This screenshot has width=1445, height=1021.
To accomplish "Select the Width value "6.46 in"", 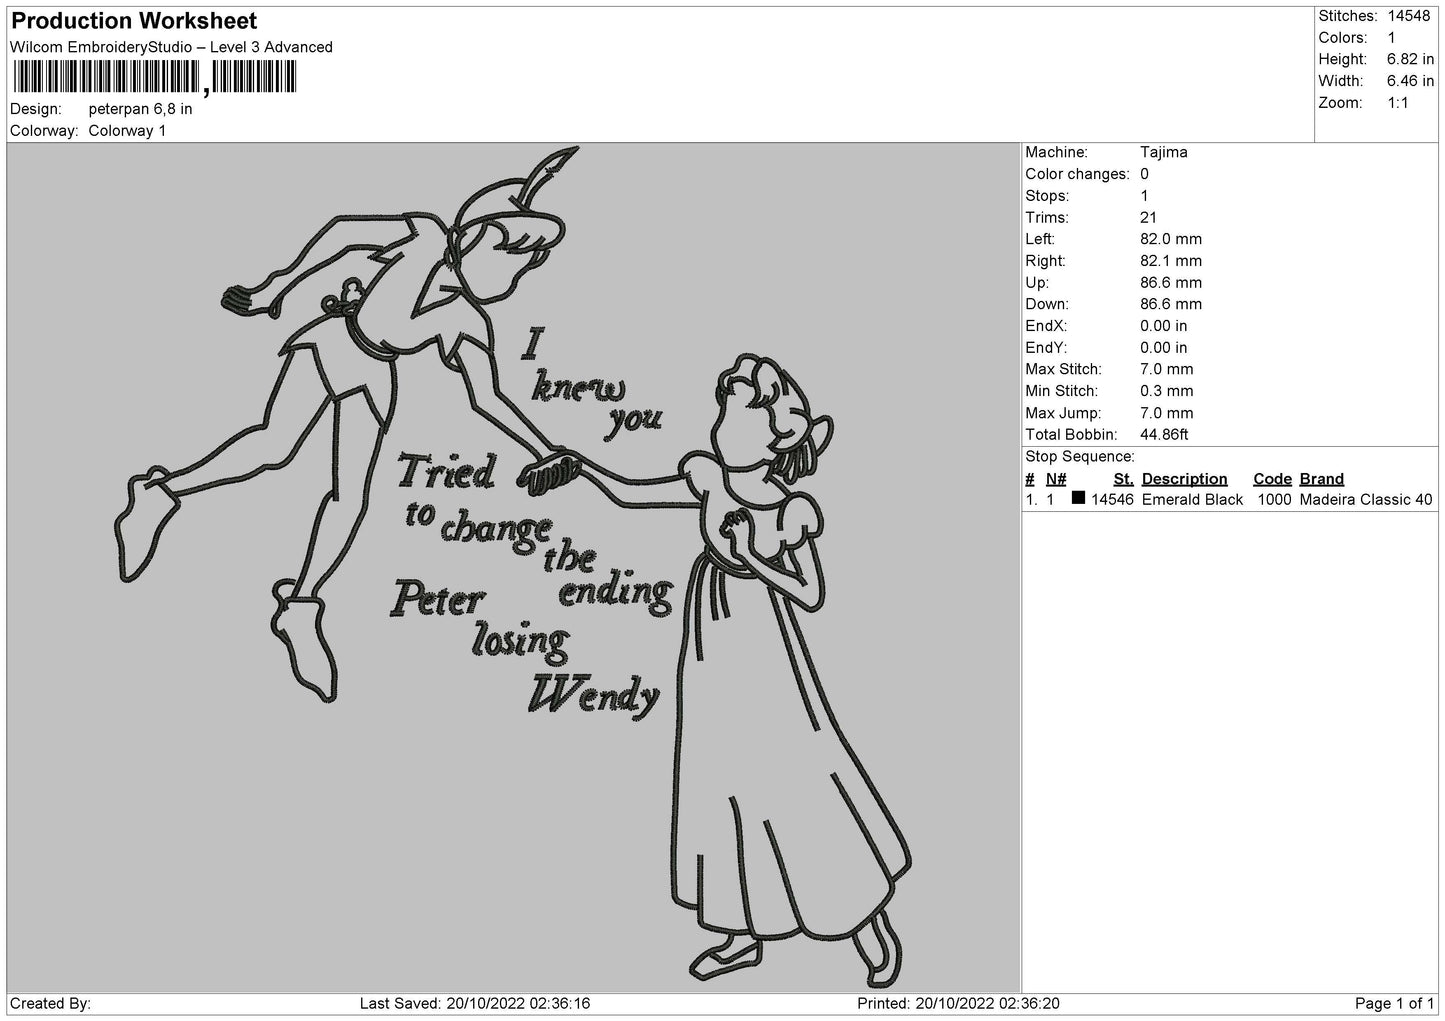I will [x=1410, y=81].
